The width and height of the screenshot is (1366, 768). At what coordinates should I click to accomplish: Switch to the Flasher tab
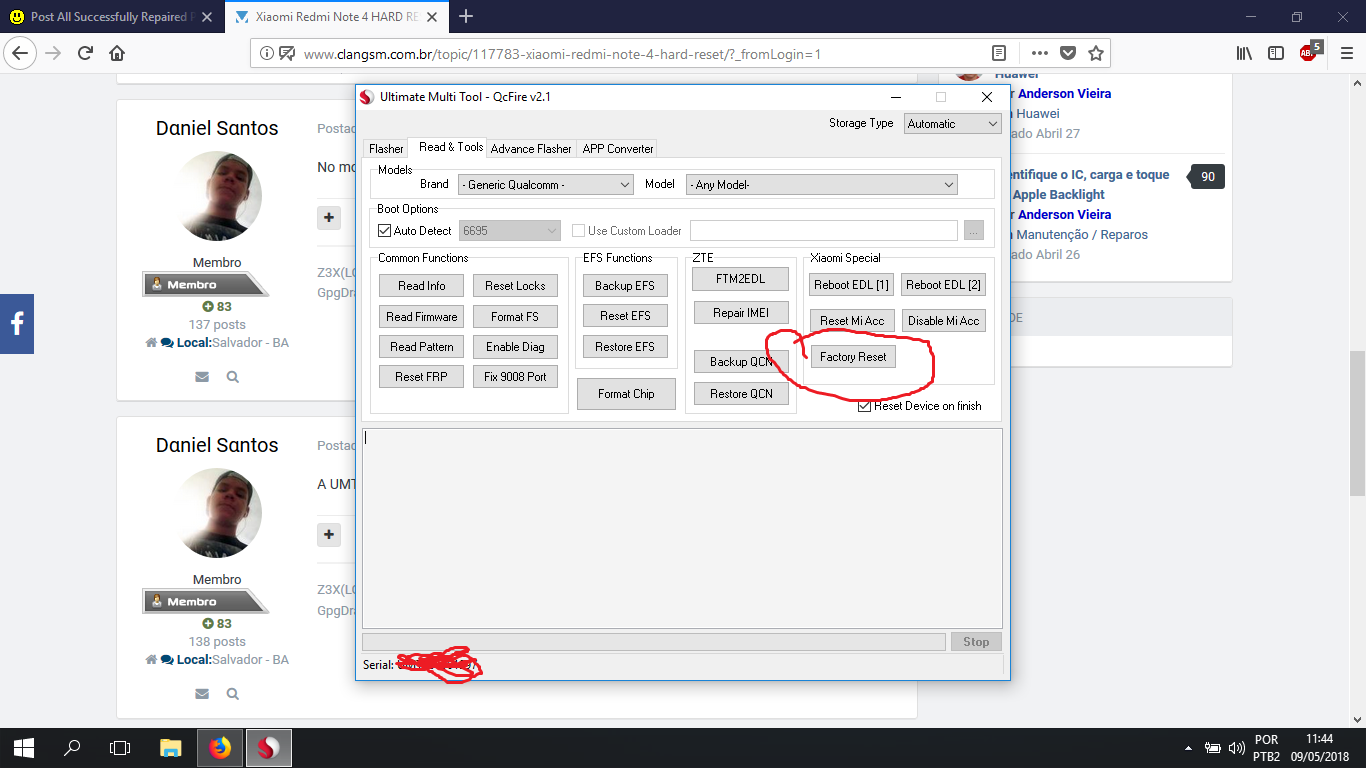(386, 149)
